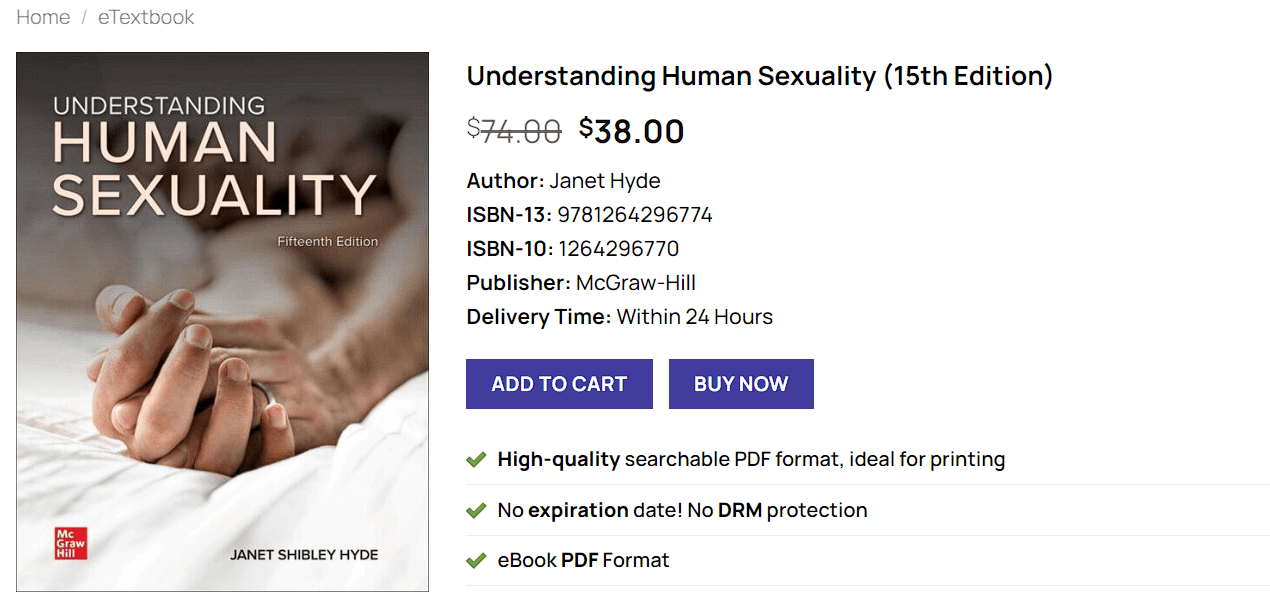Select the author name Janet Hyde
The height and width of the screenshot is (607, 1270).
pos(604,181)
